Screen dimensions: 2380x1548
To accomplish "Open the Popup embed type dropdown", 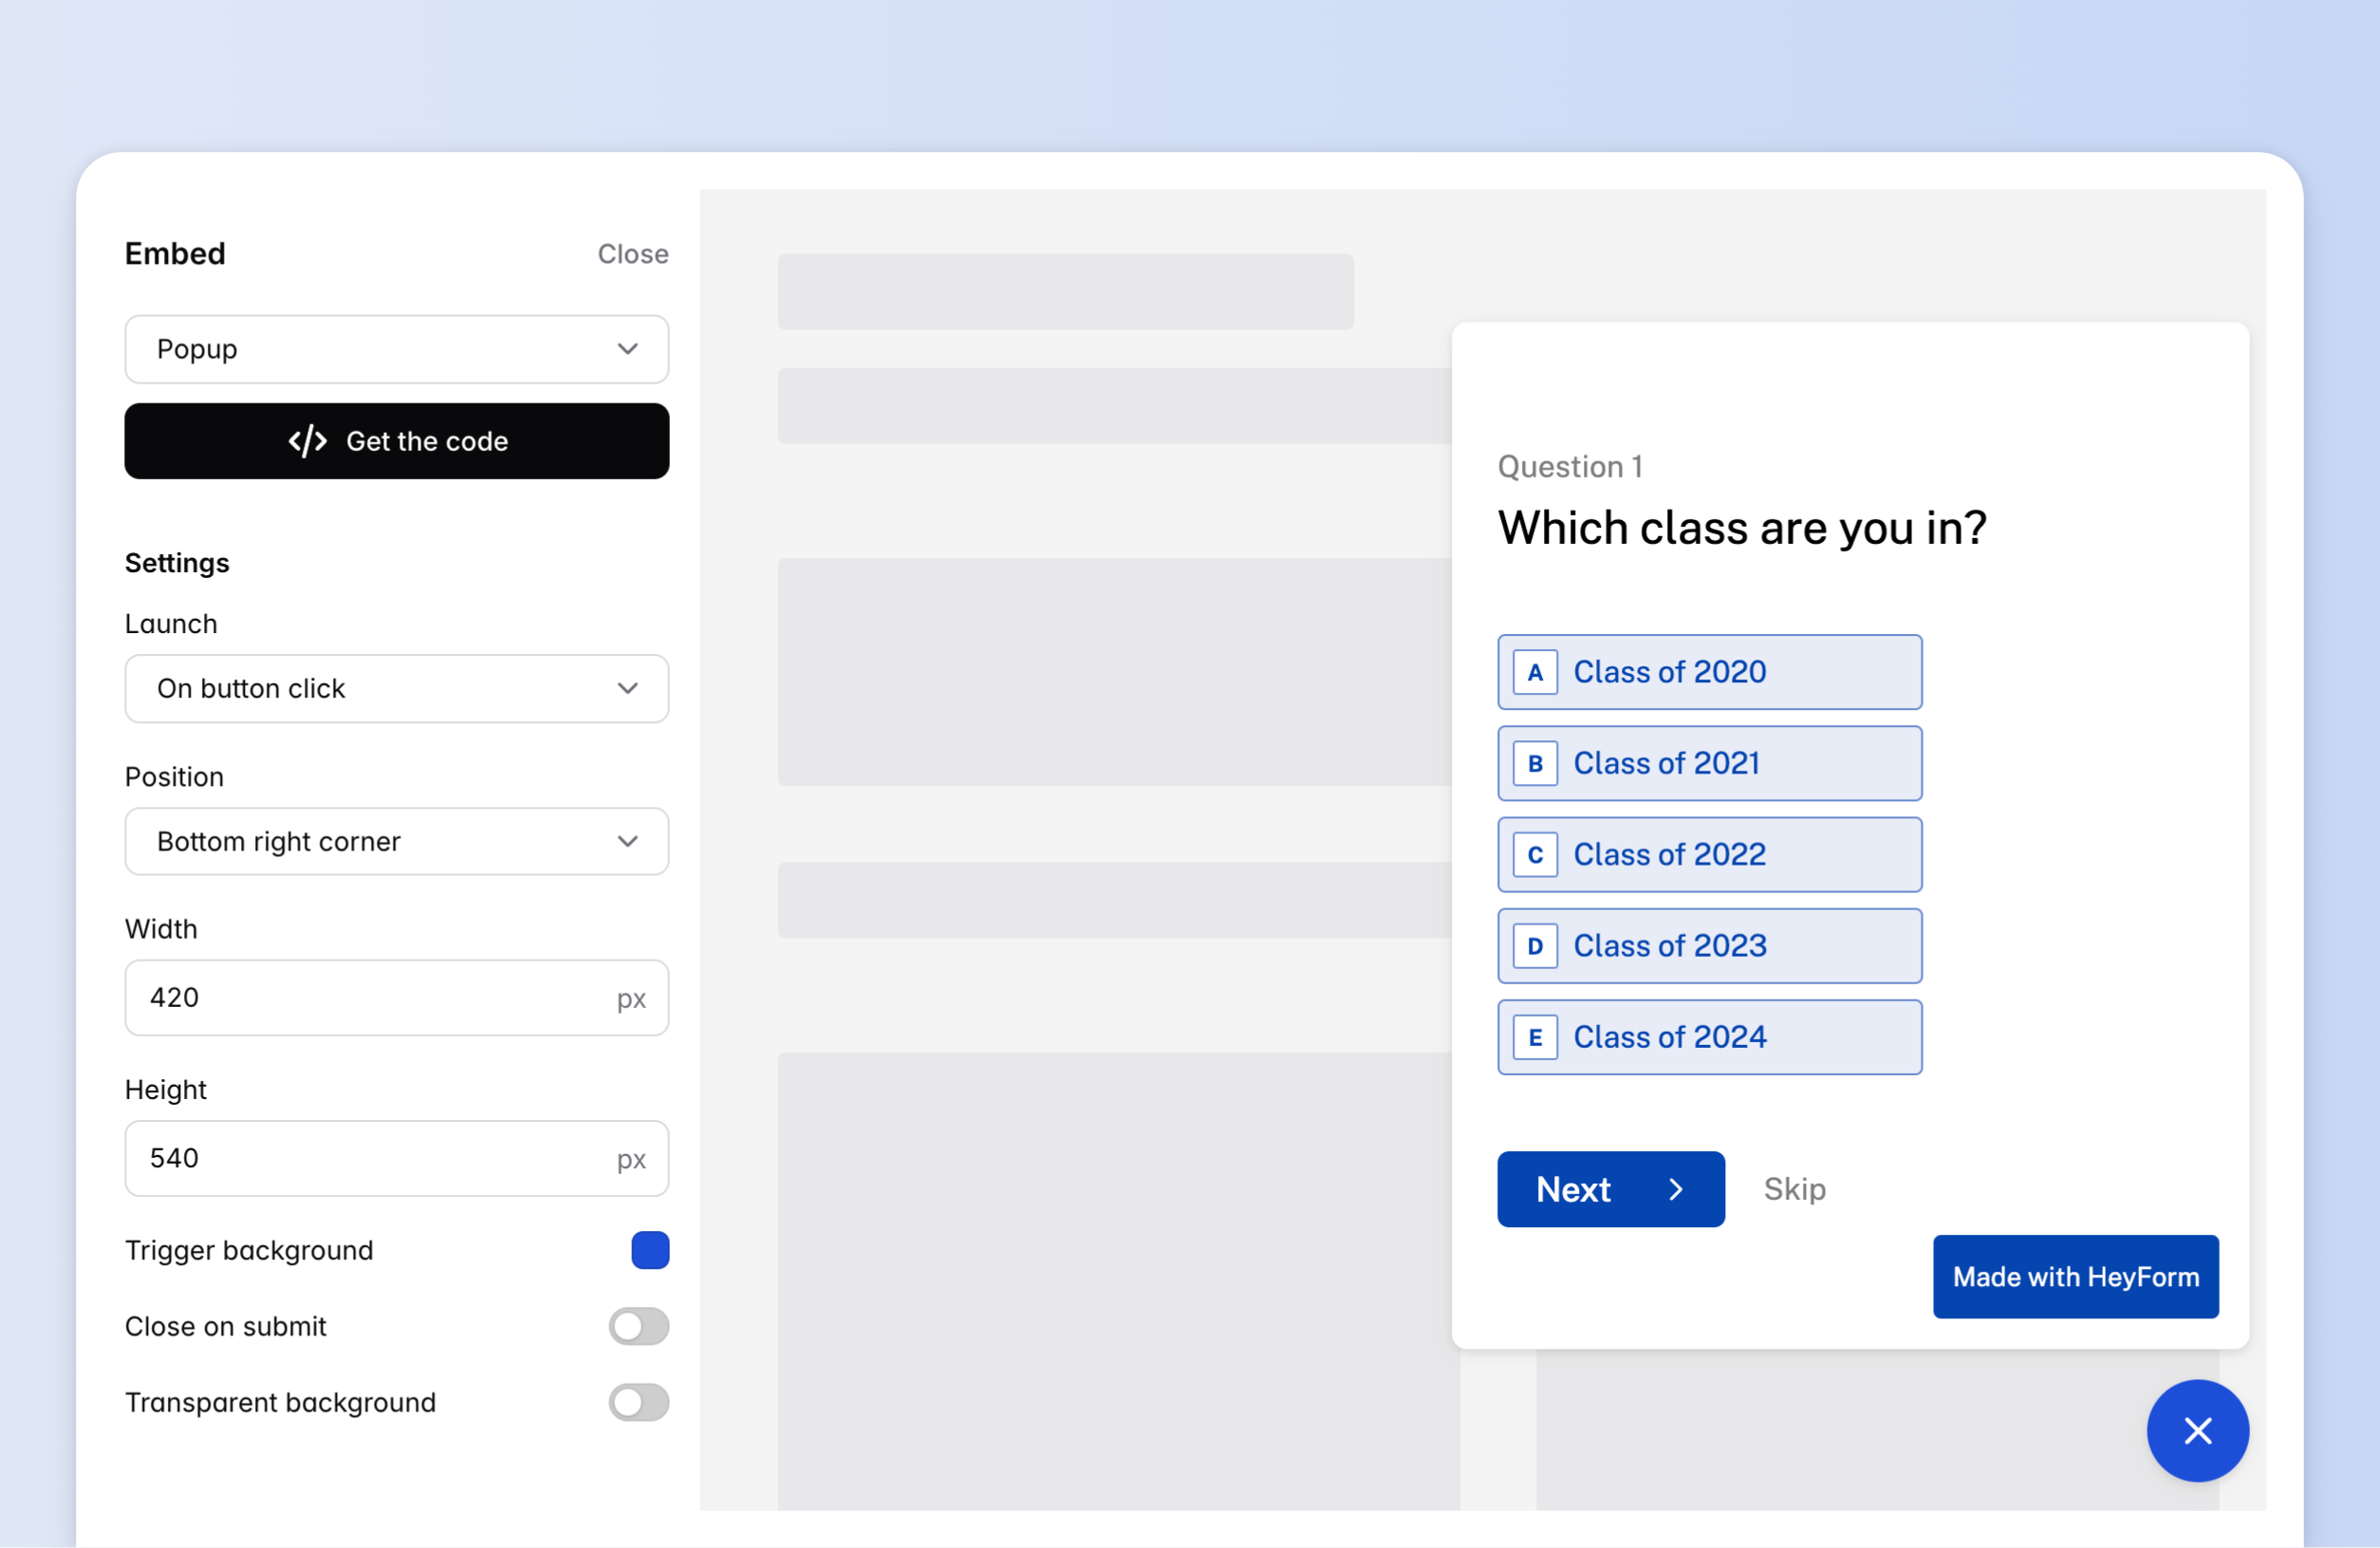I will pos(396,349).
